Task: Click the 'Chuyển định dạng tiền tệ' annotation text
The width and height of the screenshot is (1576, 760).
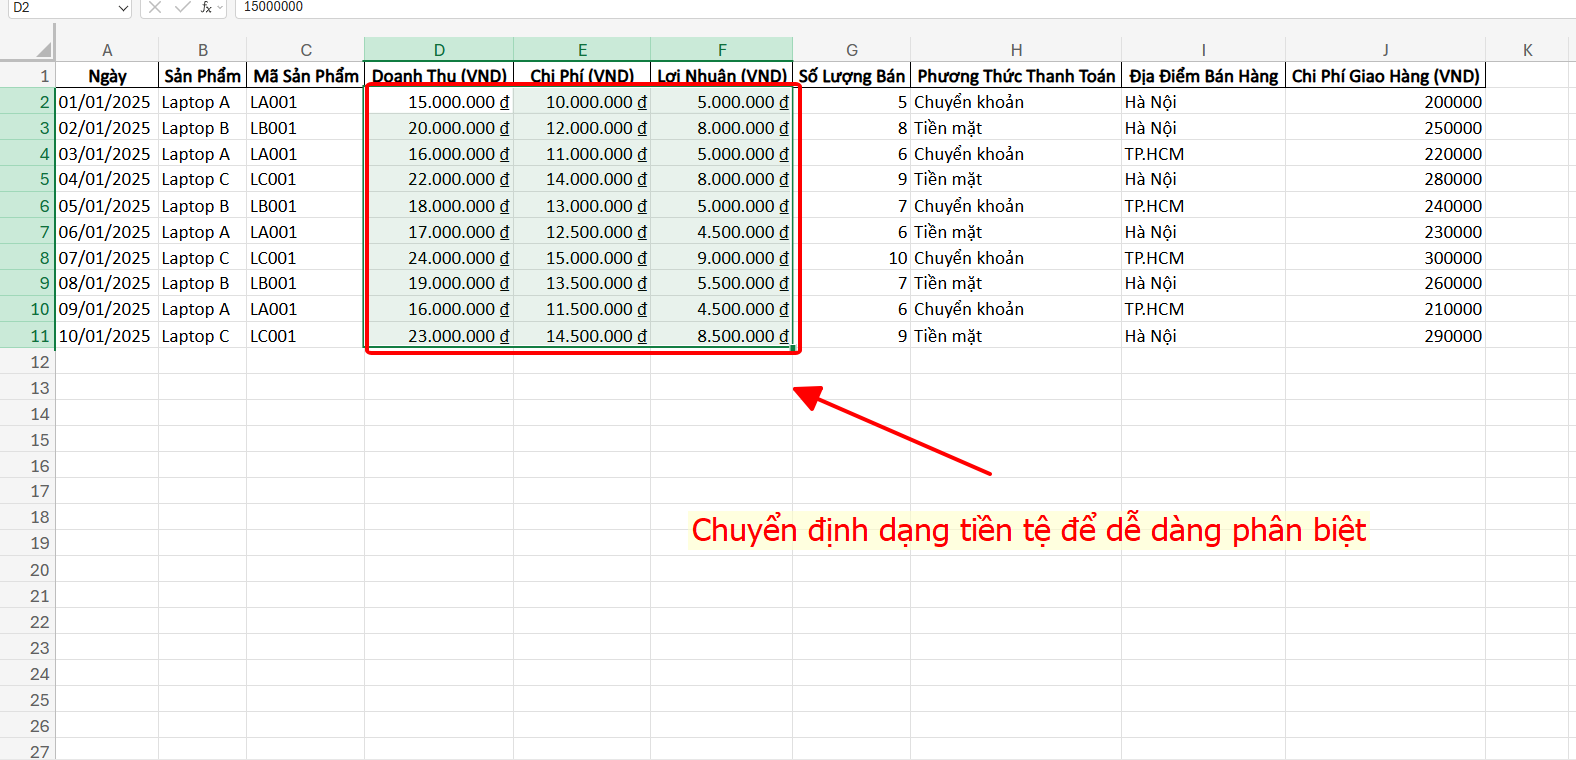Action: [x=1028, y=530]
